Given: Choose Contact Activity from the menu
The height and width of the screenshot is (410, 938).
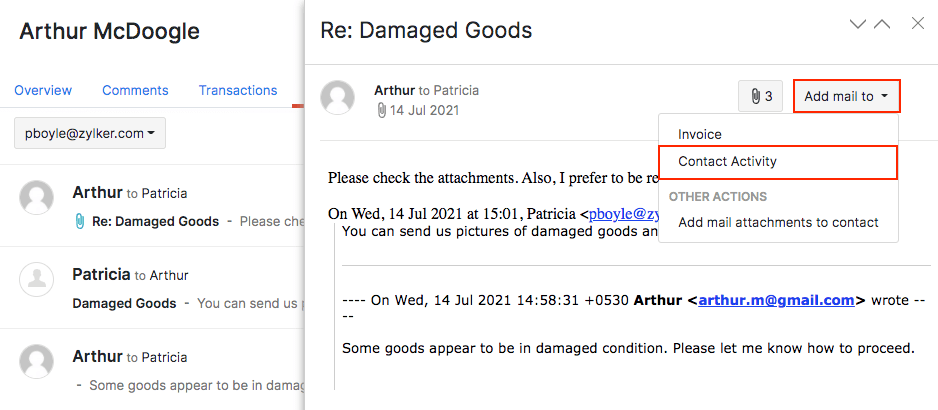Looking at the screenshot, I should (727, 161).
